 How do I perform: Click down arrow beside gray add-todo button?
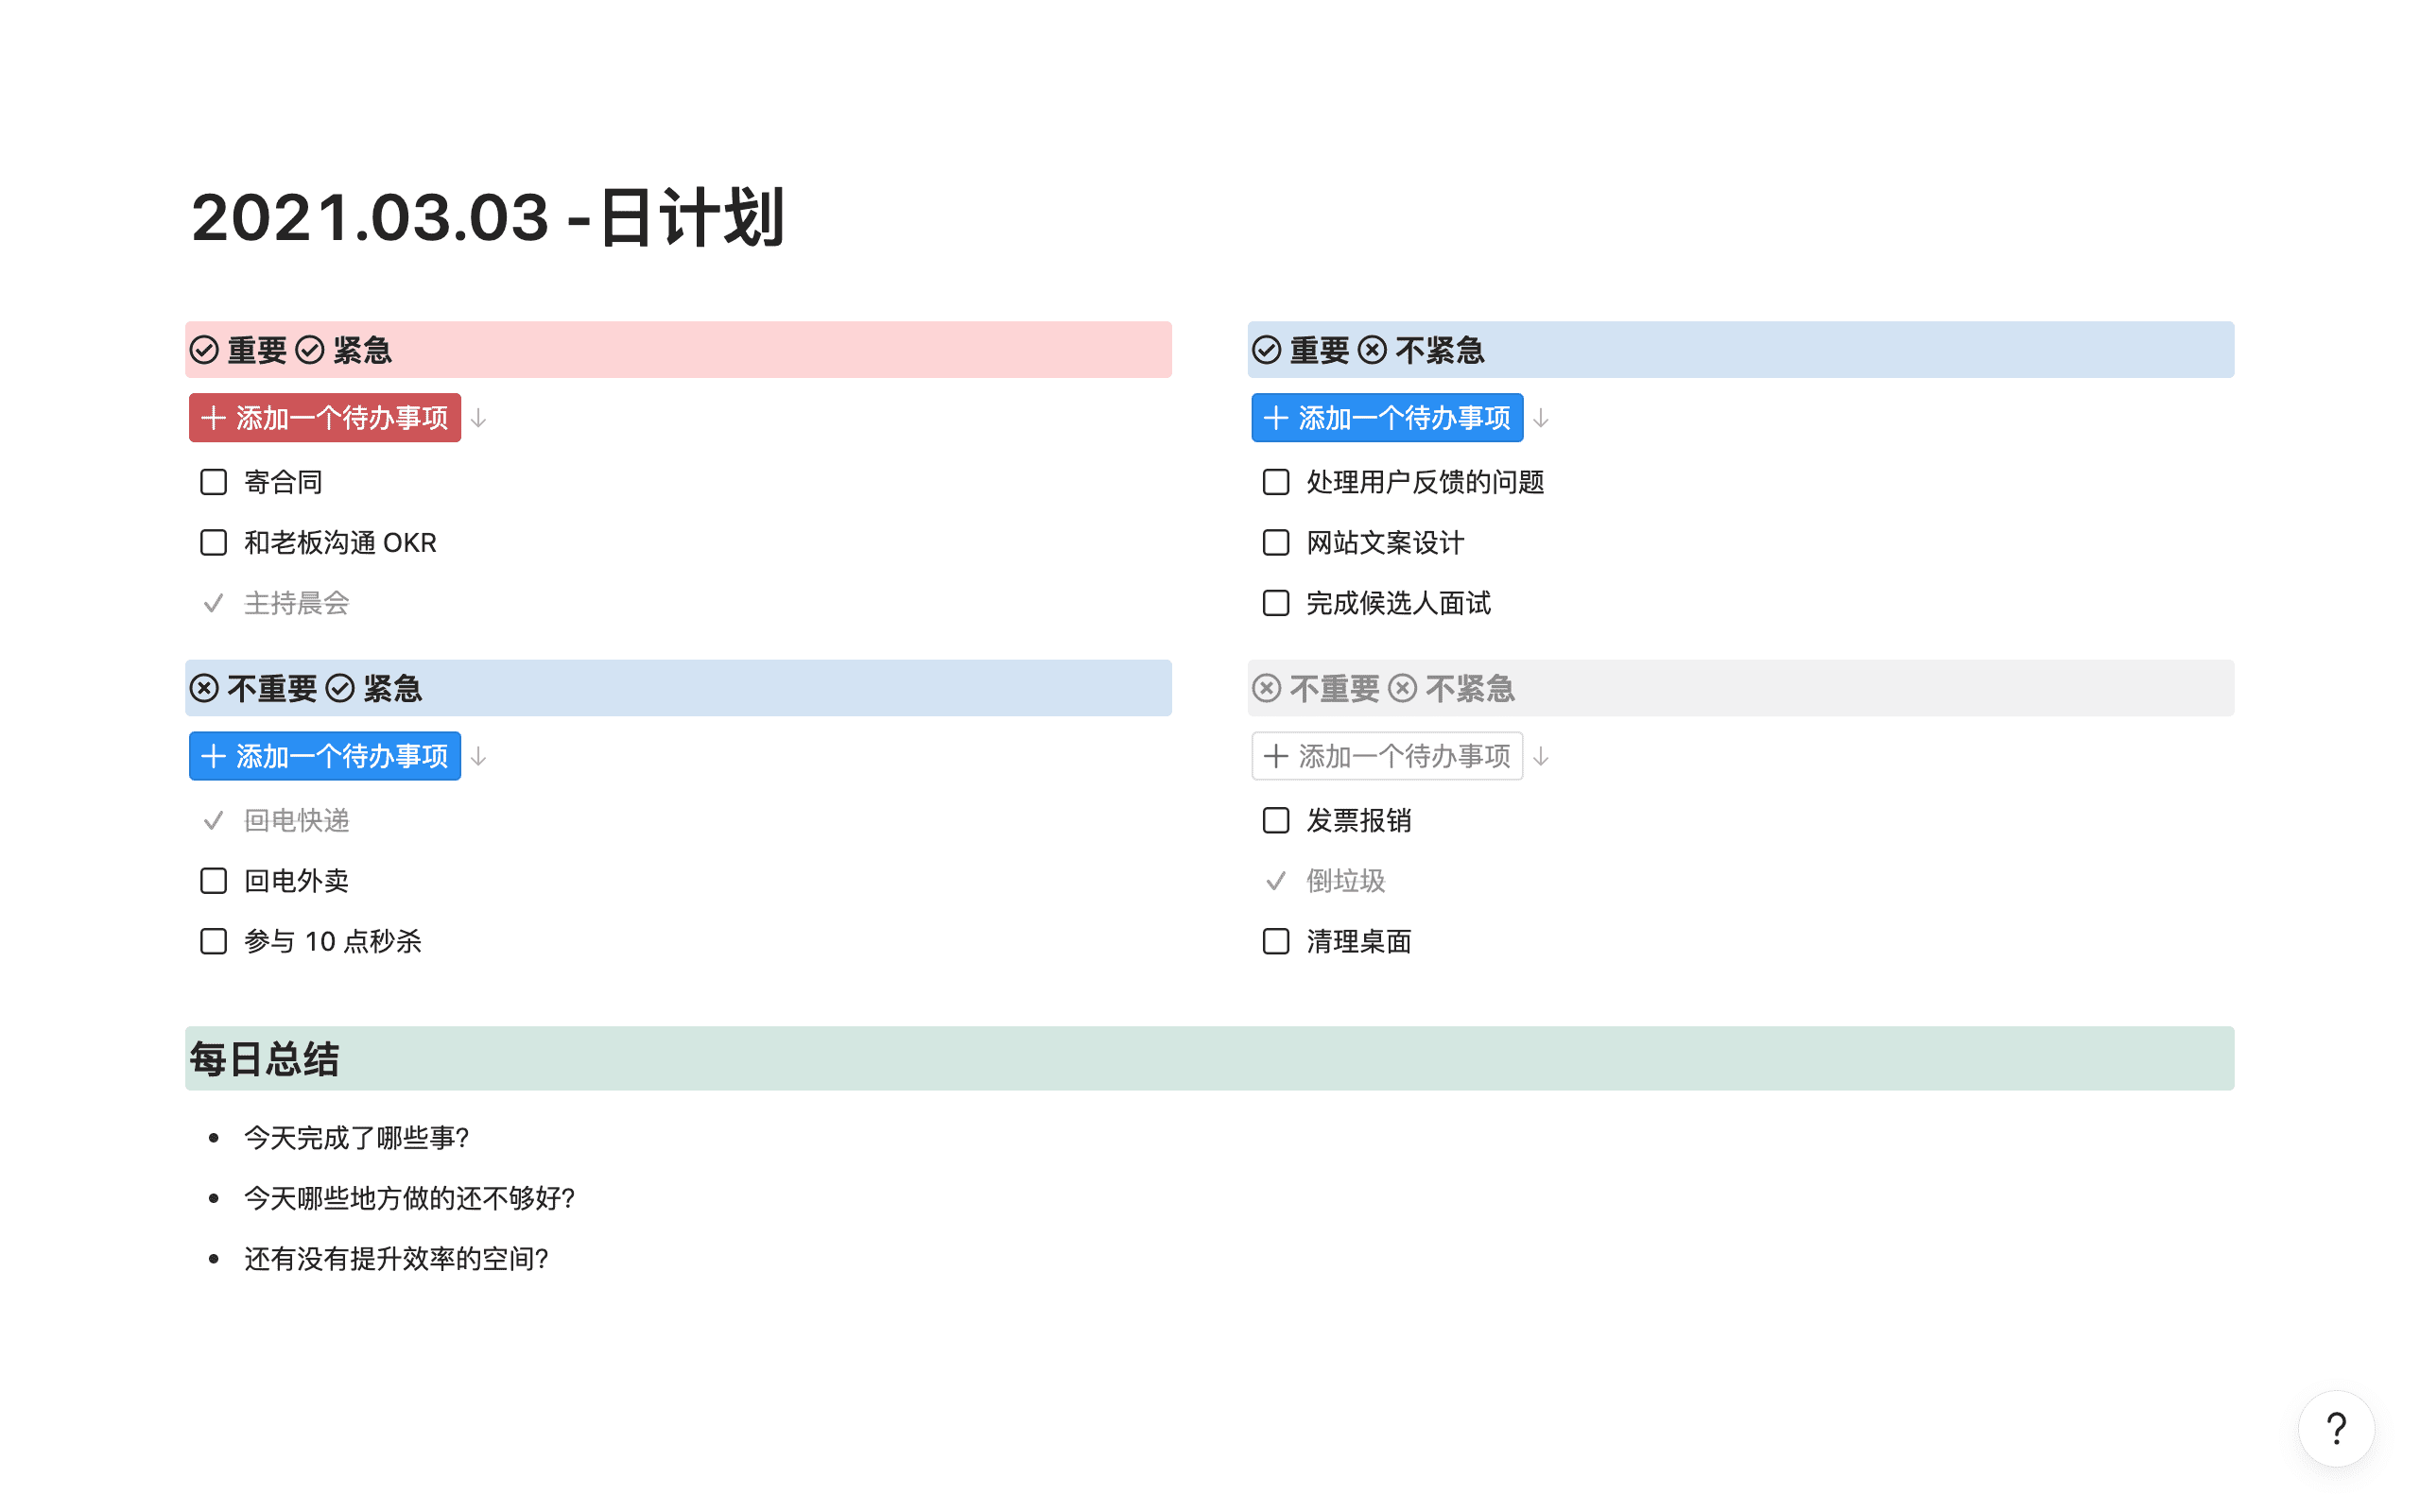click(x=1541, y=756)
